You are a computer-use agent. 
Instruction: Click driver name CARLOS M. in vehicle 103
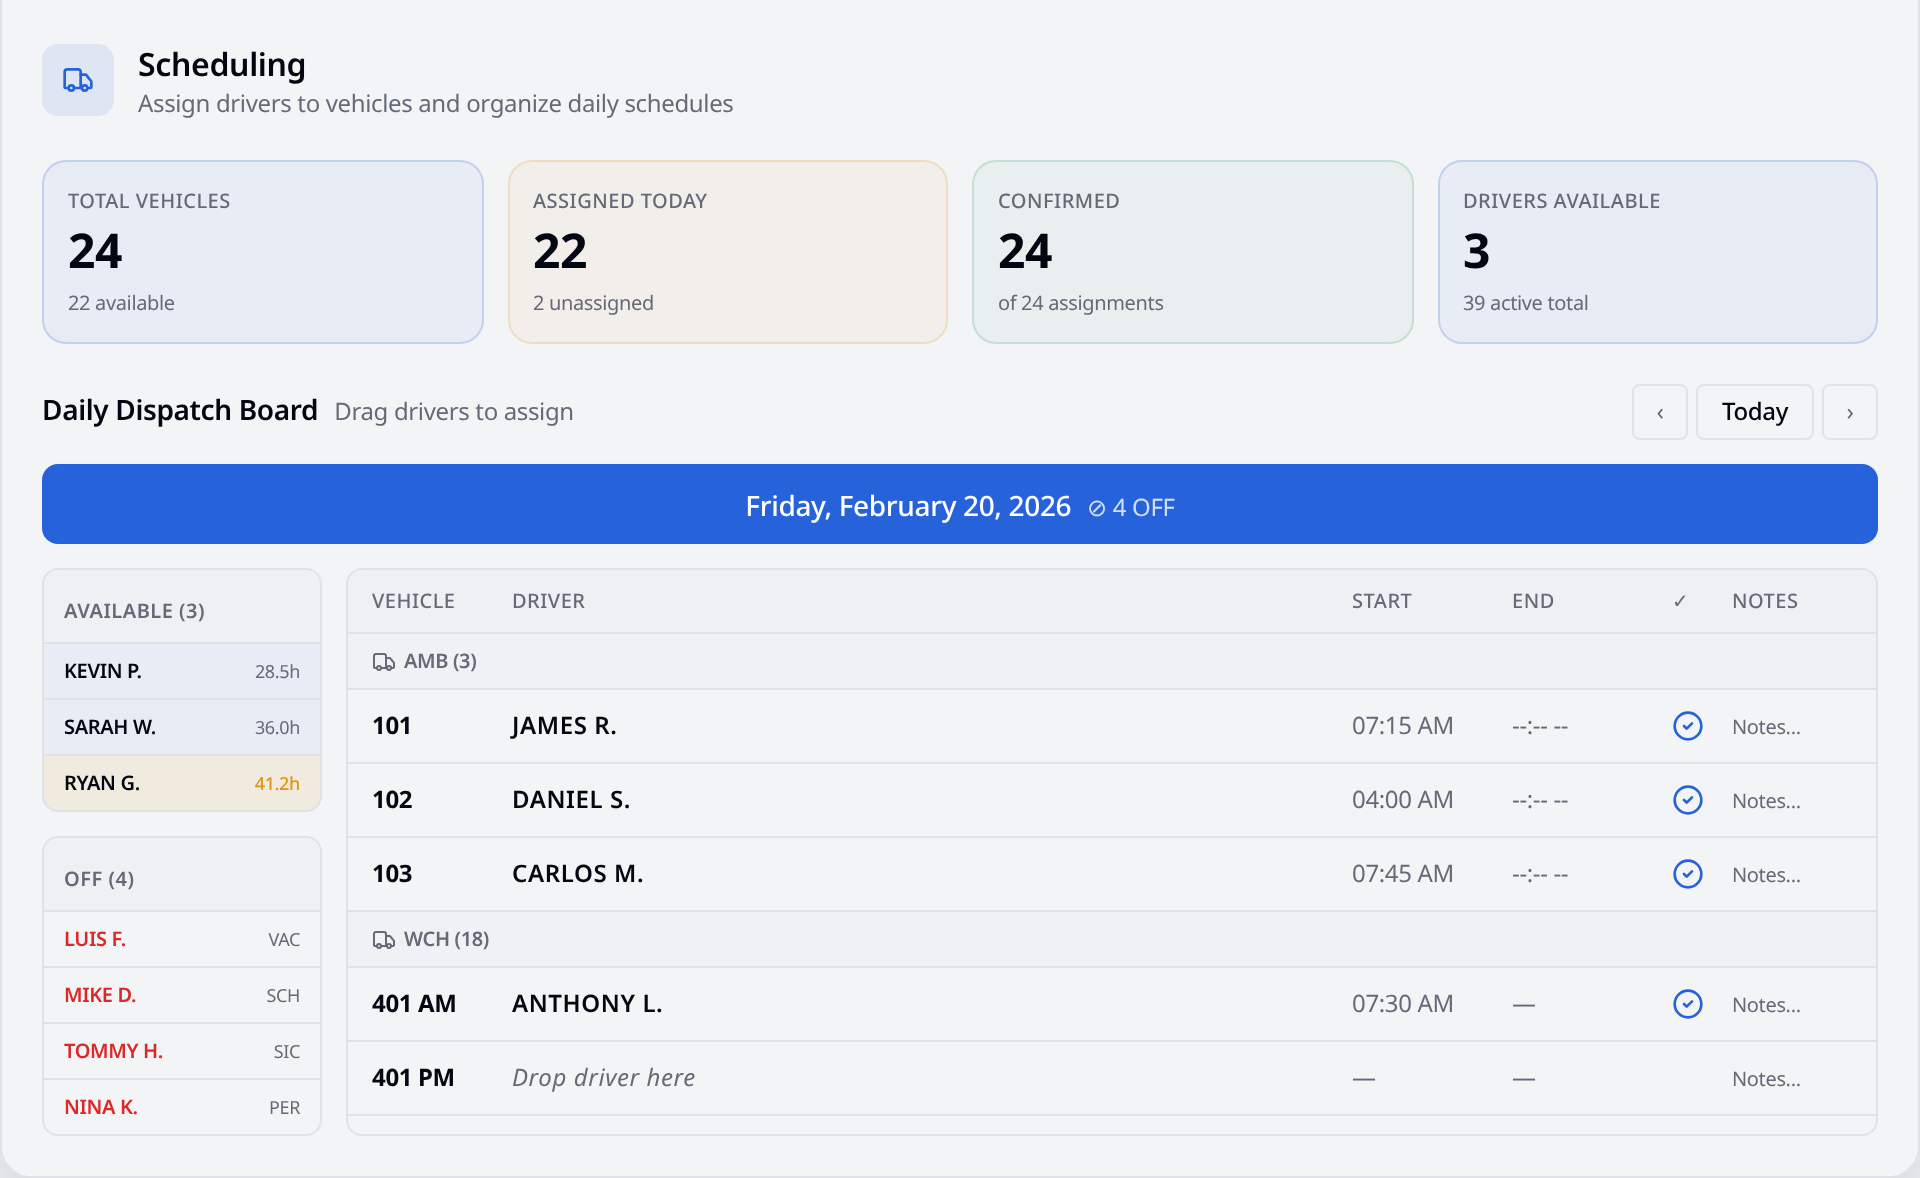click(x=578, y=874)
